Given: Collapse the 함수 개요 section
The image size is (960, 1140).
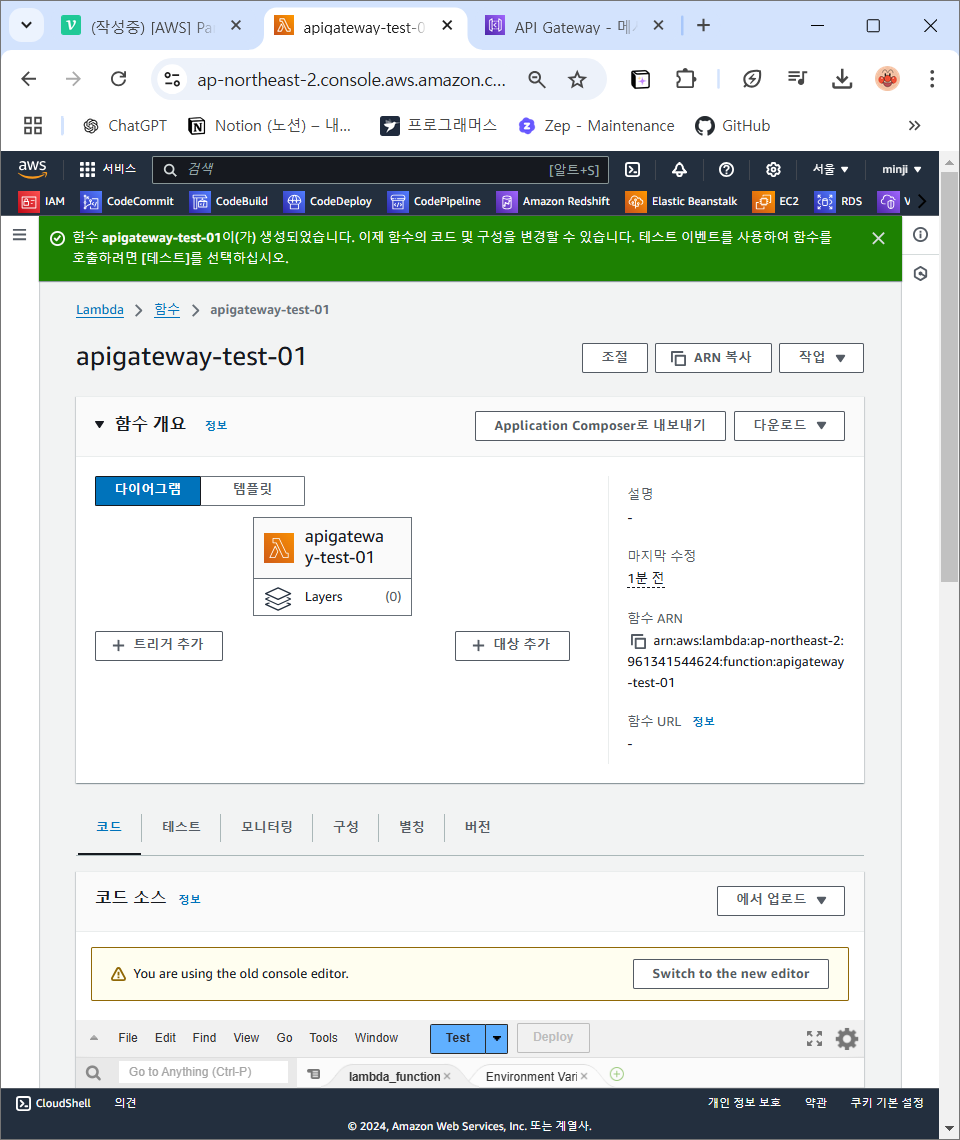Looking at the screenshot, I should (x=100, y=425).
